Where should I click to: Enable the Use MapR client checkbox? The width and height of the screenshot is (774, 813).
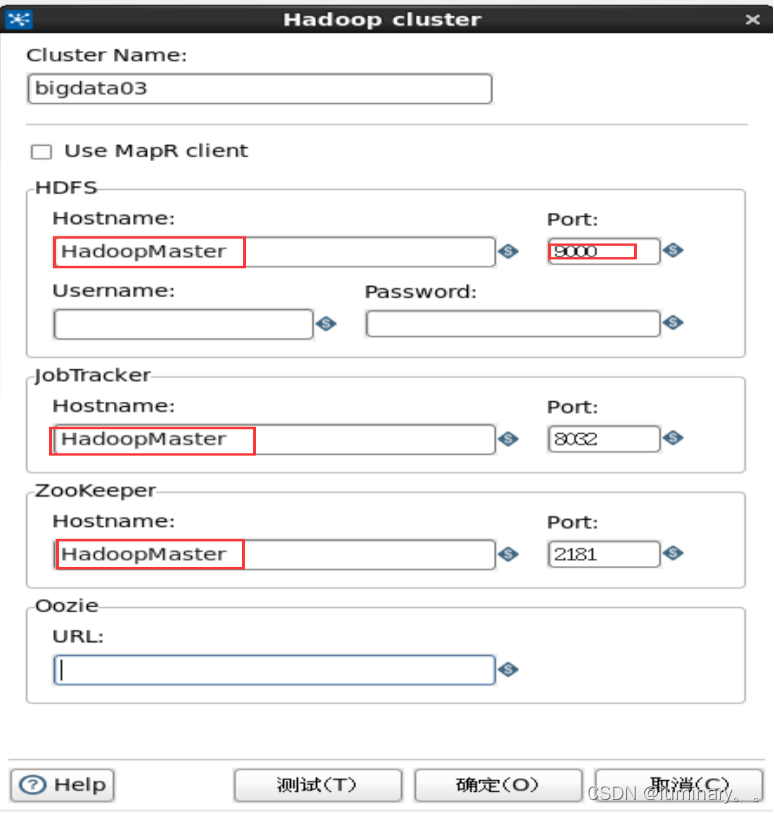(42, 151)
